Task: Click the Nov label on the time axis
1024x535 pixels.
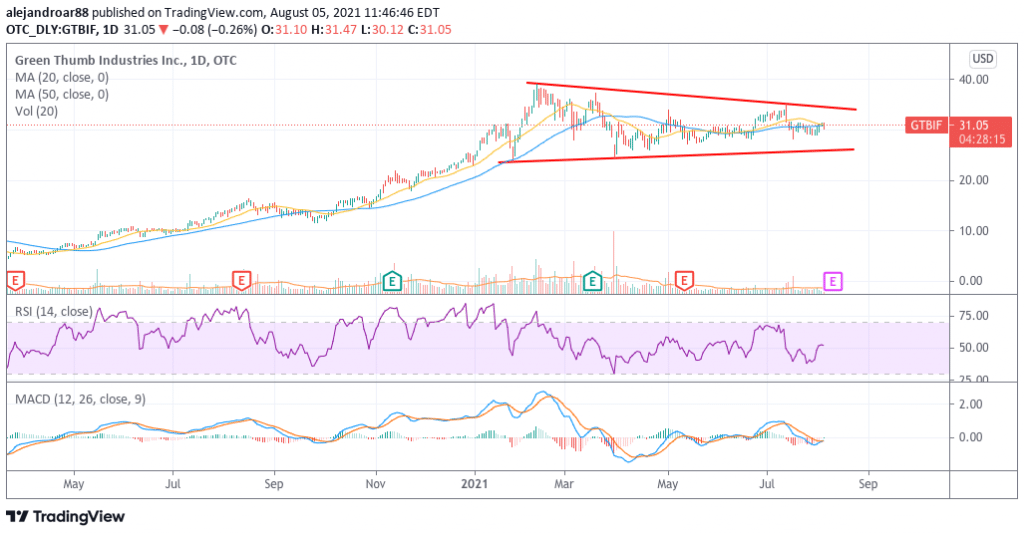Action: click(x=376, y=484)
